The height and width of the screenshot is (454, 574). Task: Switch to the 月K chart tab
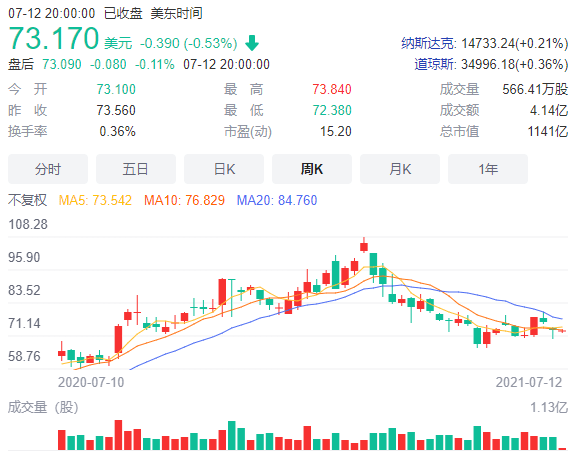[x=400, y=169]
